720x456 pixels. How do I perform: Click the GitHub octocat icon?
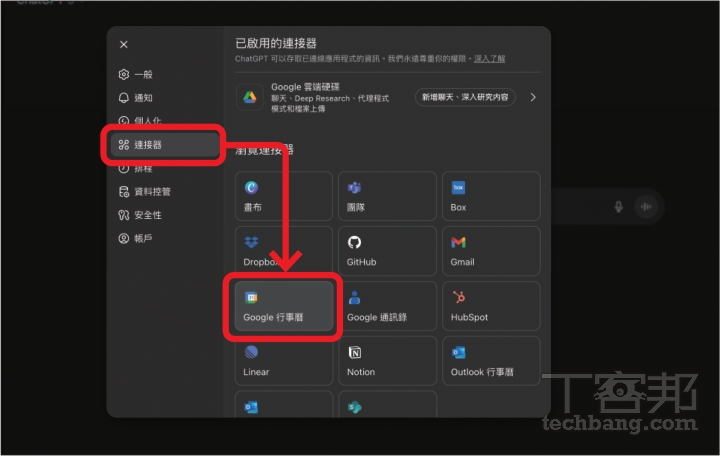coord(354,242)
